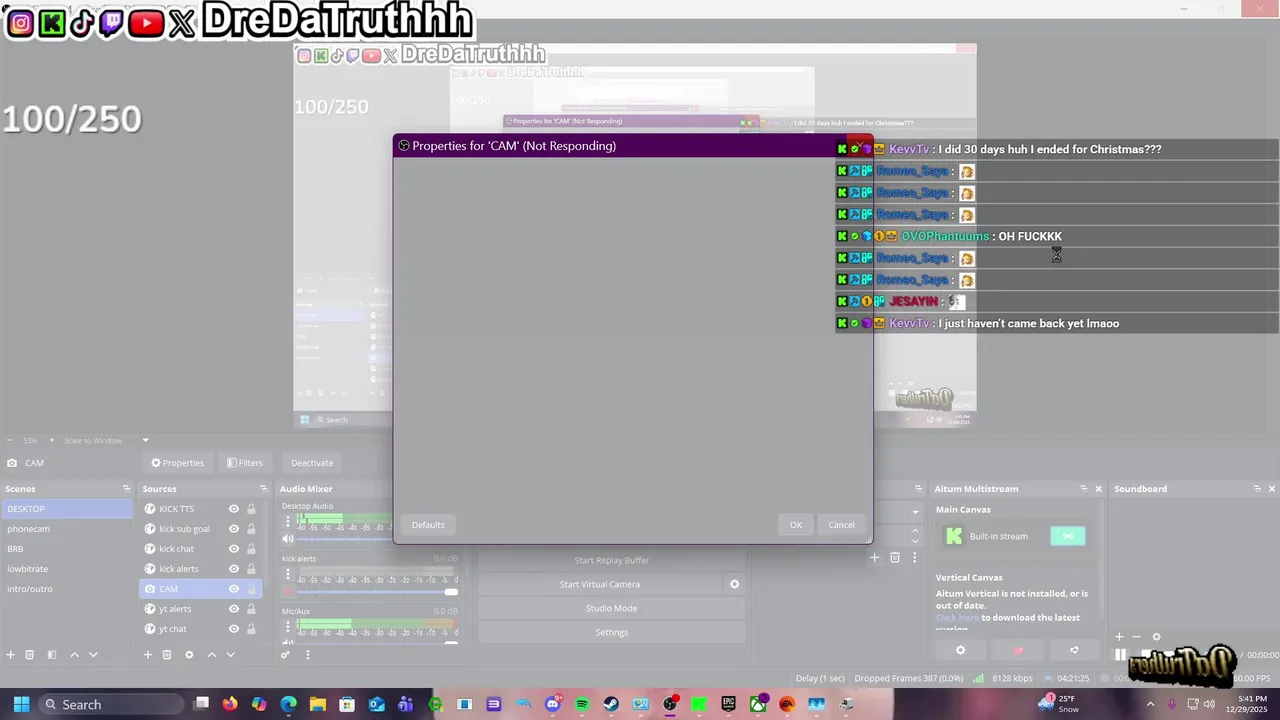Open Mic/Aux three-dot options menu

click(288, 628)
